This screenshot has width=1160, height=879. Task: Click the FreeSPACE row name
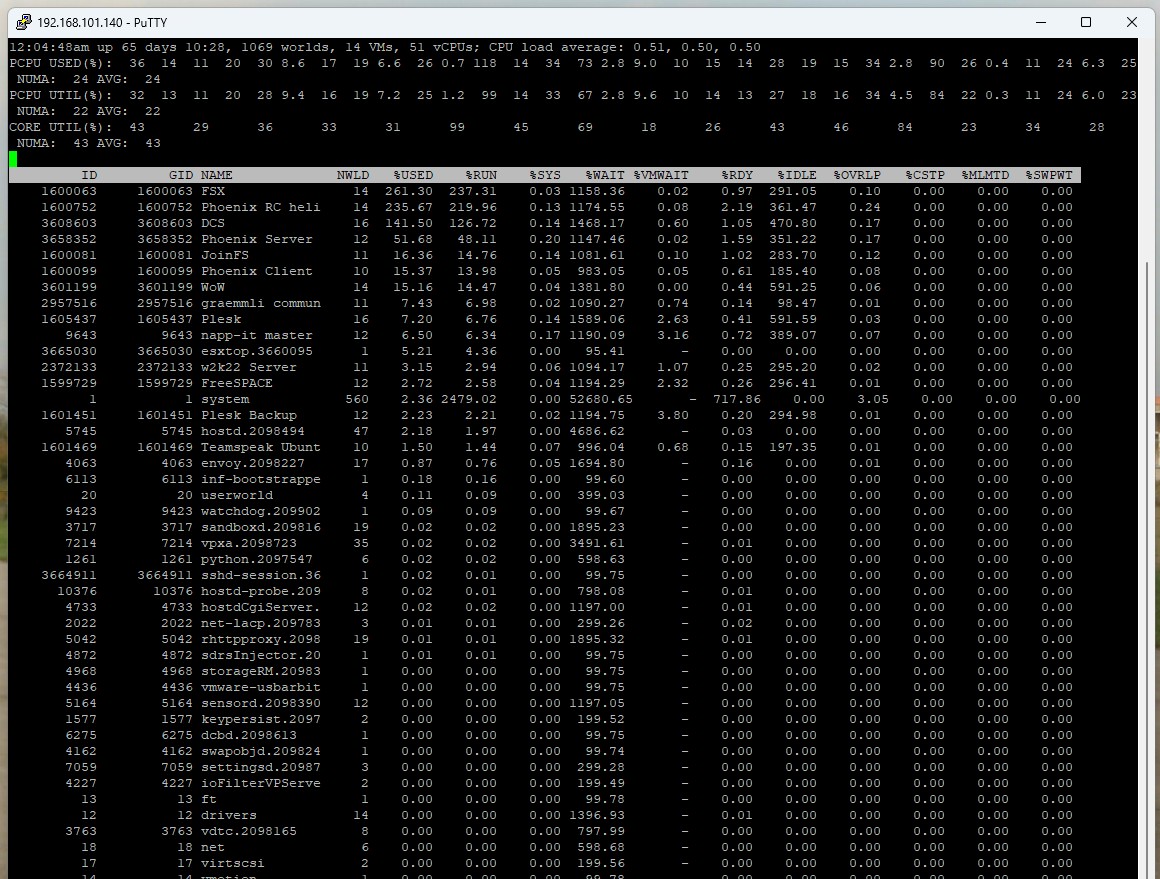click(237, 383)
